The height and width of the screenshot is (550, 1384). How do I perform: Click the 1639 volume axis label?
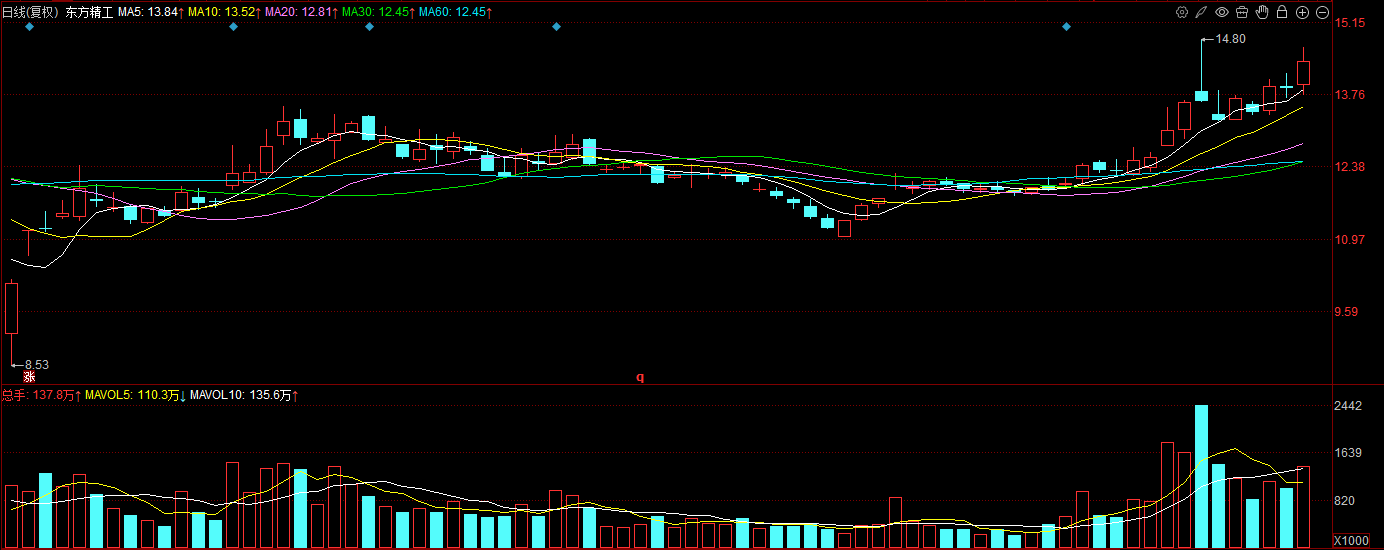[x=1349, y=453]
